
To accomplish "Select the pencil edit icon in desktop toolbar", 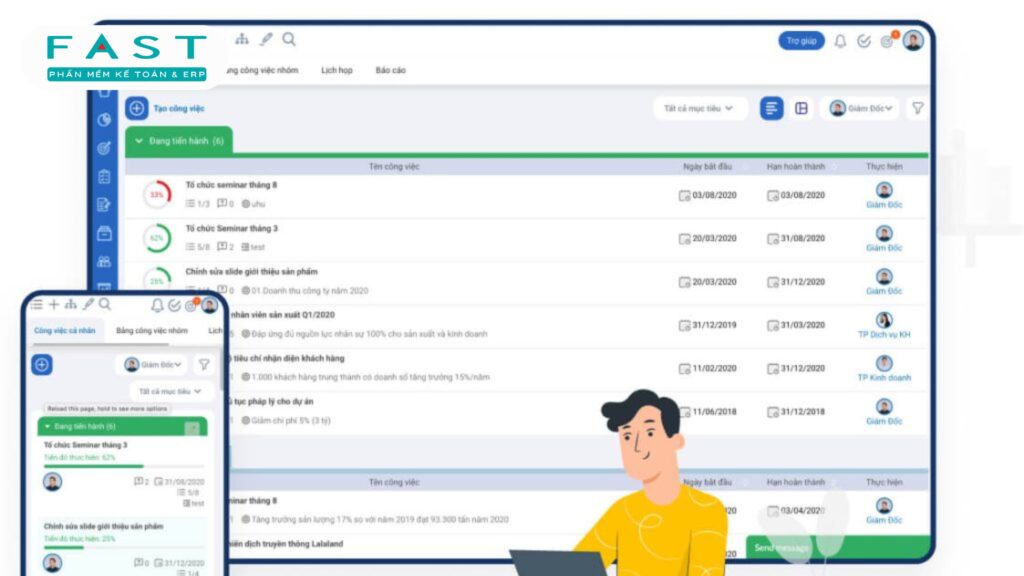I will (x=266, y=39).
